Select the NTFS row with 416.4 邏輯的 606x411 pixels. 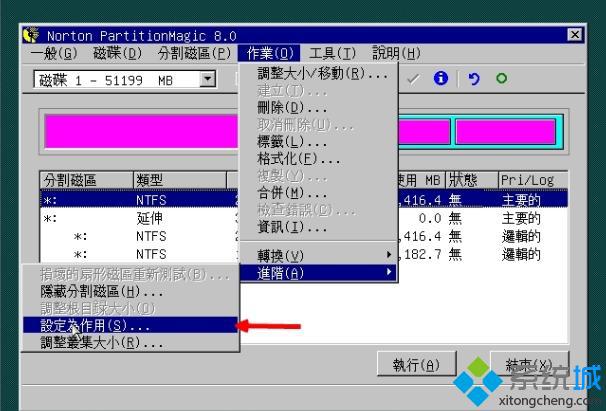click(x=304, y=236)
